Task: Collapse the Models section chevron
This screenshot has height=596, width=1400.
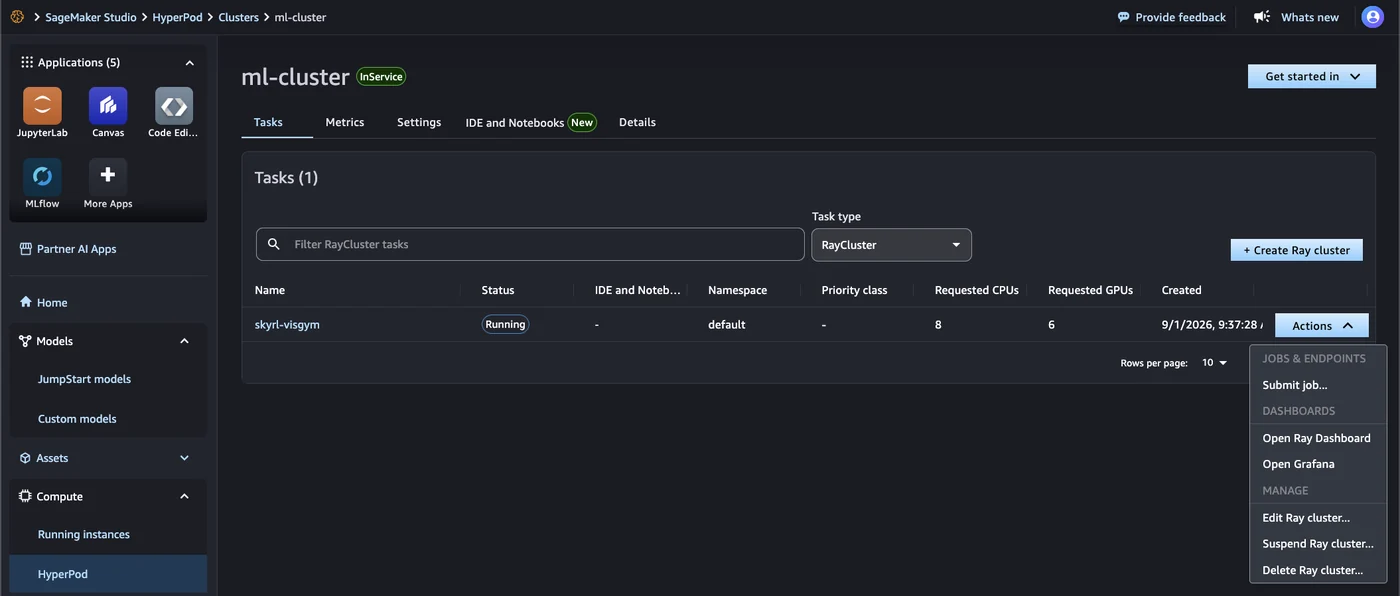Action: (184, 341)
